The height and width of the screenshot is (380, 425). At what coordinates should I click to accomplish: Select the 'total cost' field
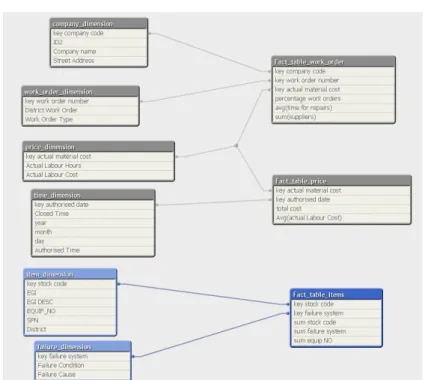click(342, 209)
